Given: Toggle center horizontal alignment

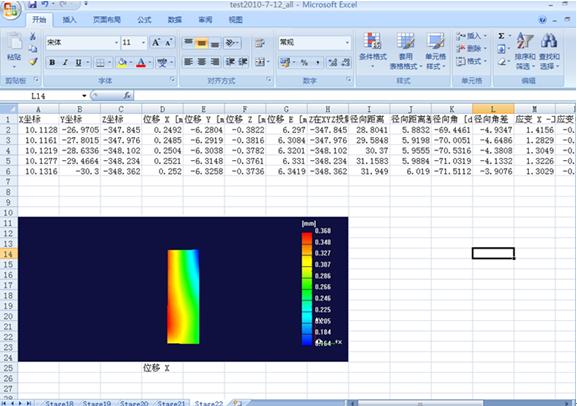Looking at the screenshot, I should click(x=202, y=62).
